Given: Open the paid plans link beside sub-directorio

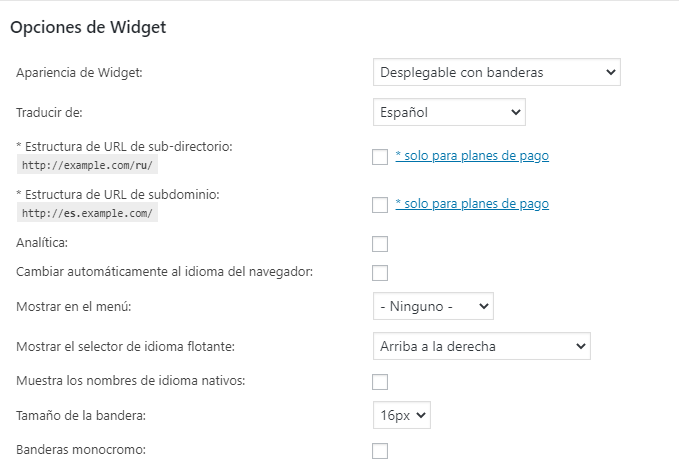Looking at the screenshot, I should pos(472,156).
